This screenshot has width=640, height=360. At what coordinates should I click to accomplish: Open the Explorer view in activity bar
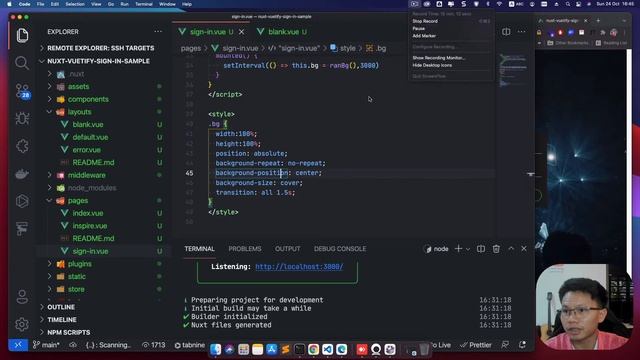[22, 36]
